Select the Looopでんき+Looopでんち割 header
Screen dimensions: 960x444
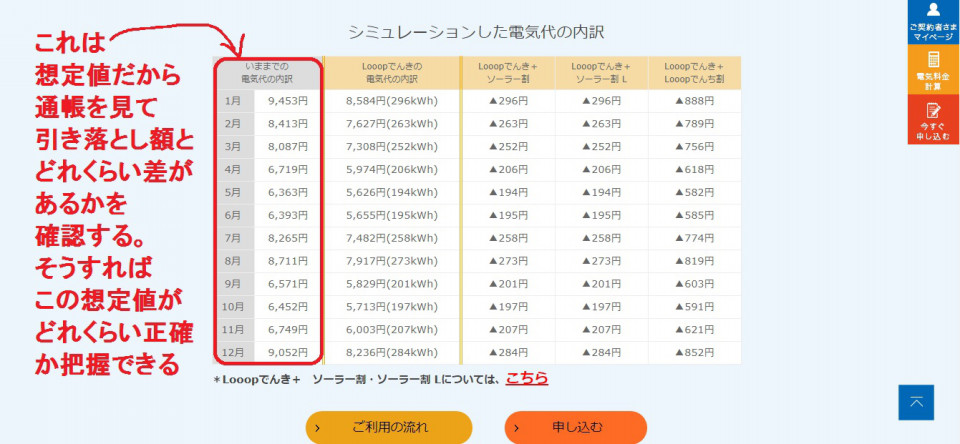[694, 72]
